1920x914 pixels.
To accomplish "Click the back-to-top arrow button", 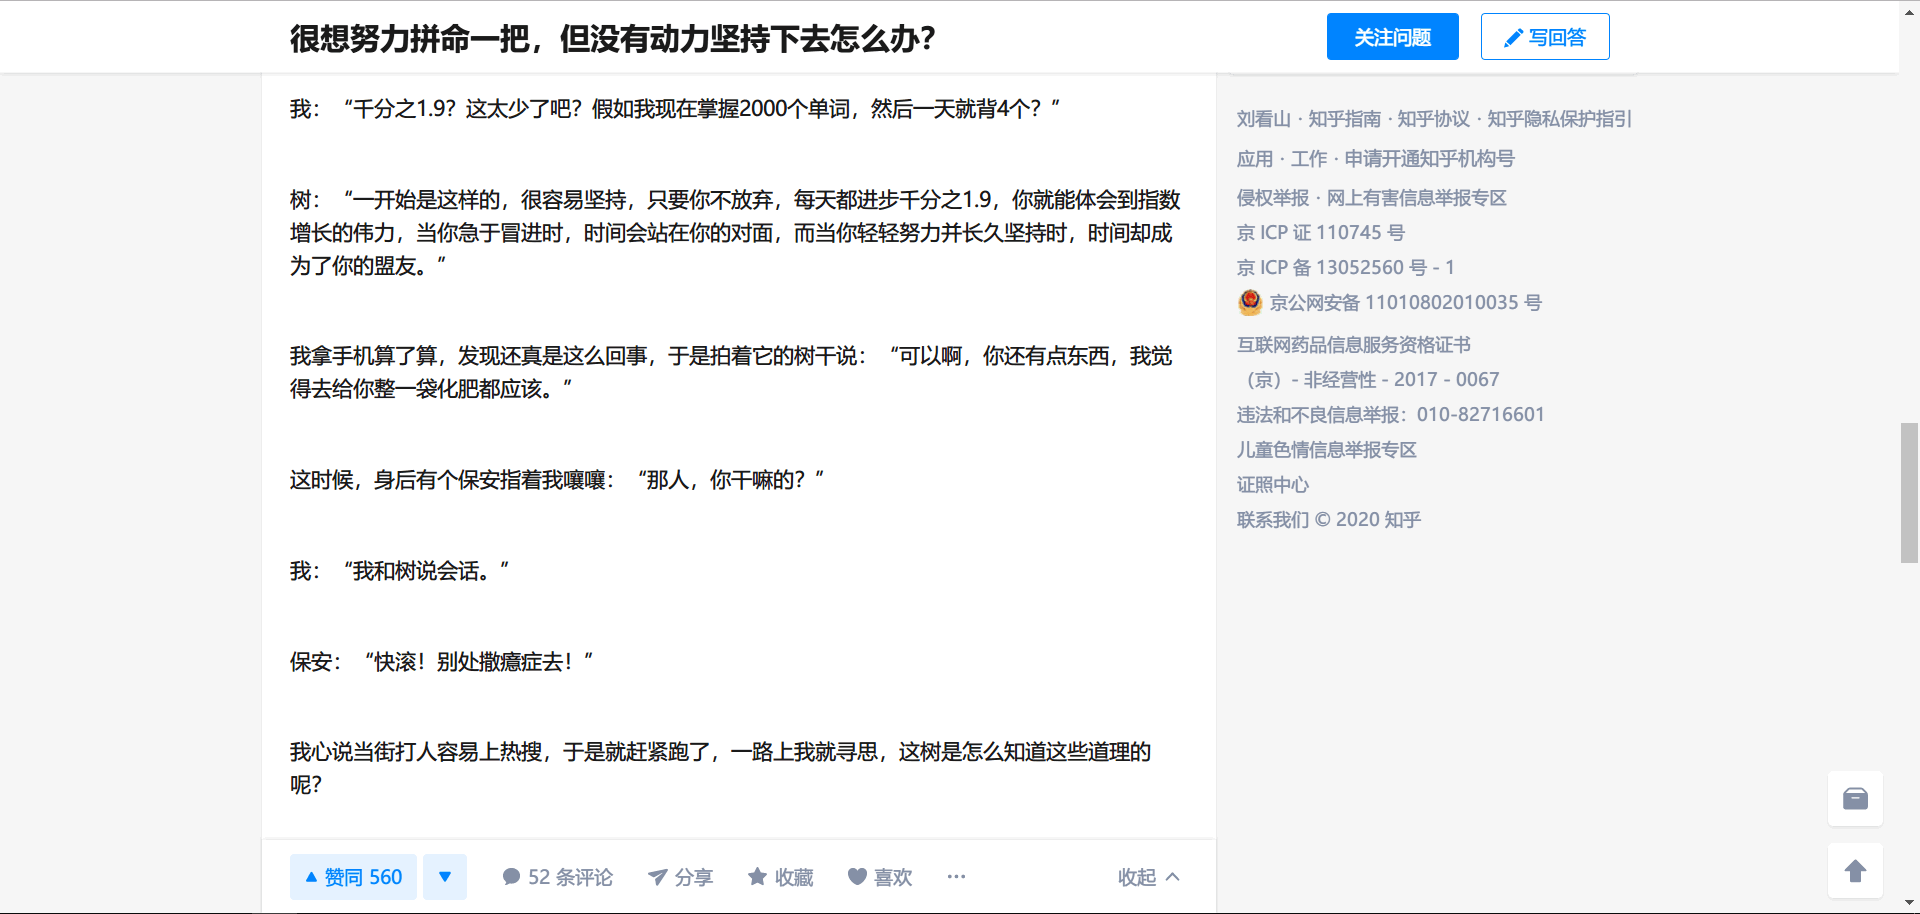I will [x=1855, y=871].
